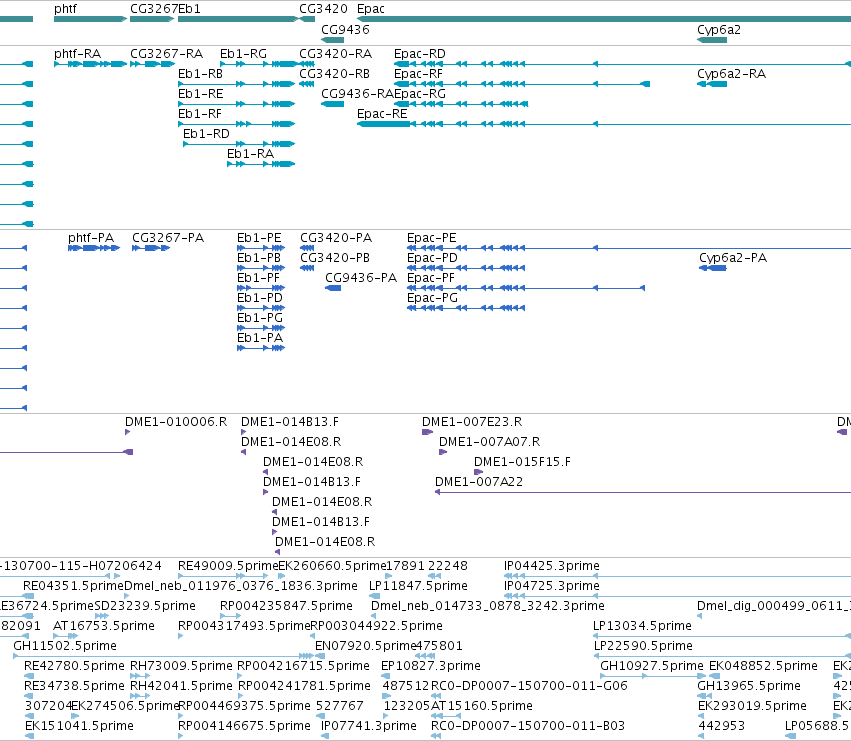Select transcript Epac-RF
This screenshot has height=741, width=851.
click(522, 84)
